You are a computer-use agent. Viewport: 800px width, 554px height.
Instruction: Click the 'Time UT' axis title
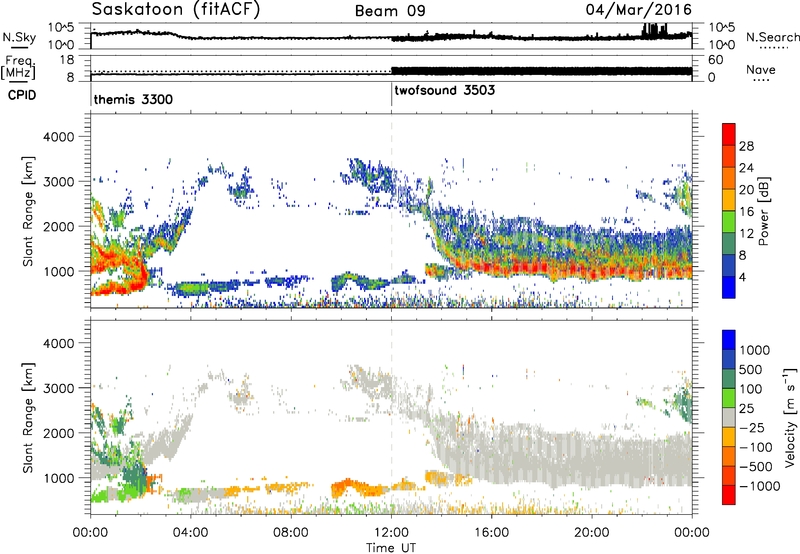click(391, 548)
